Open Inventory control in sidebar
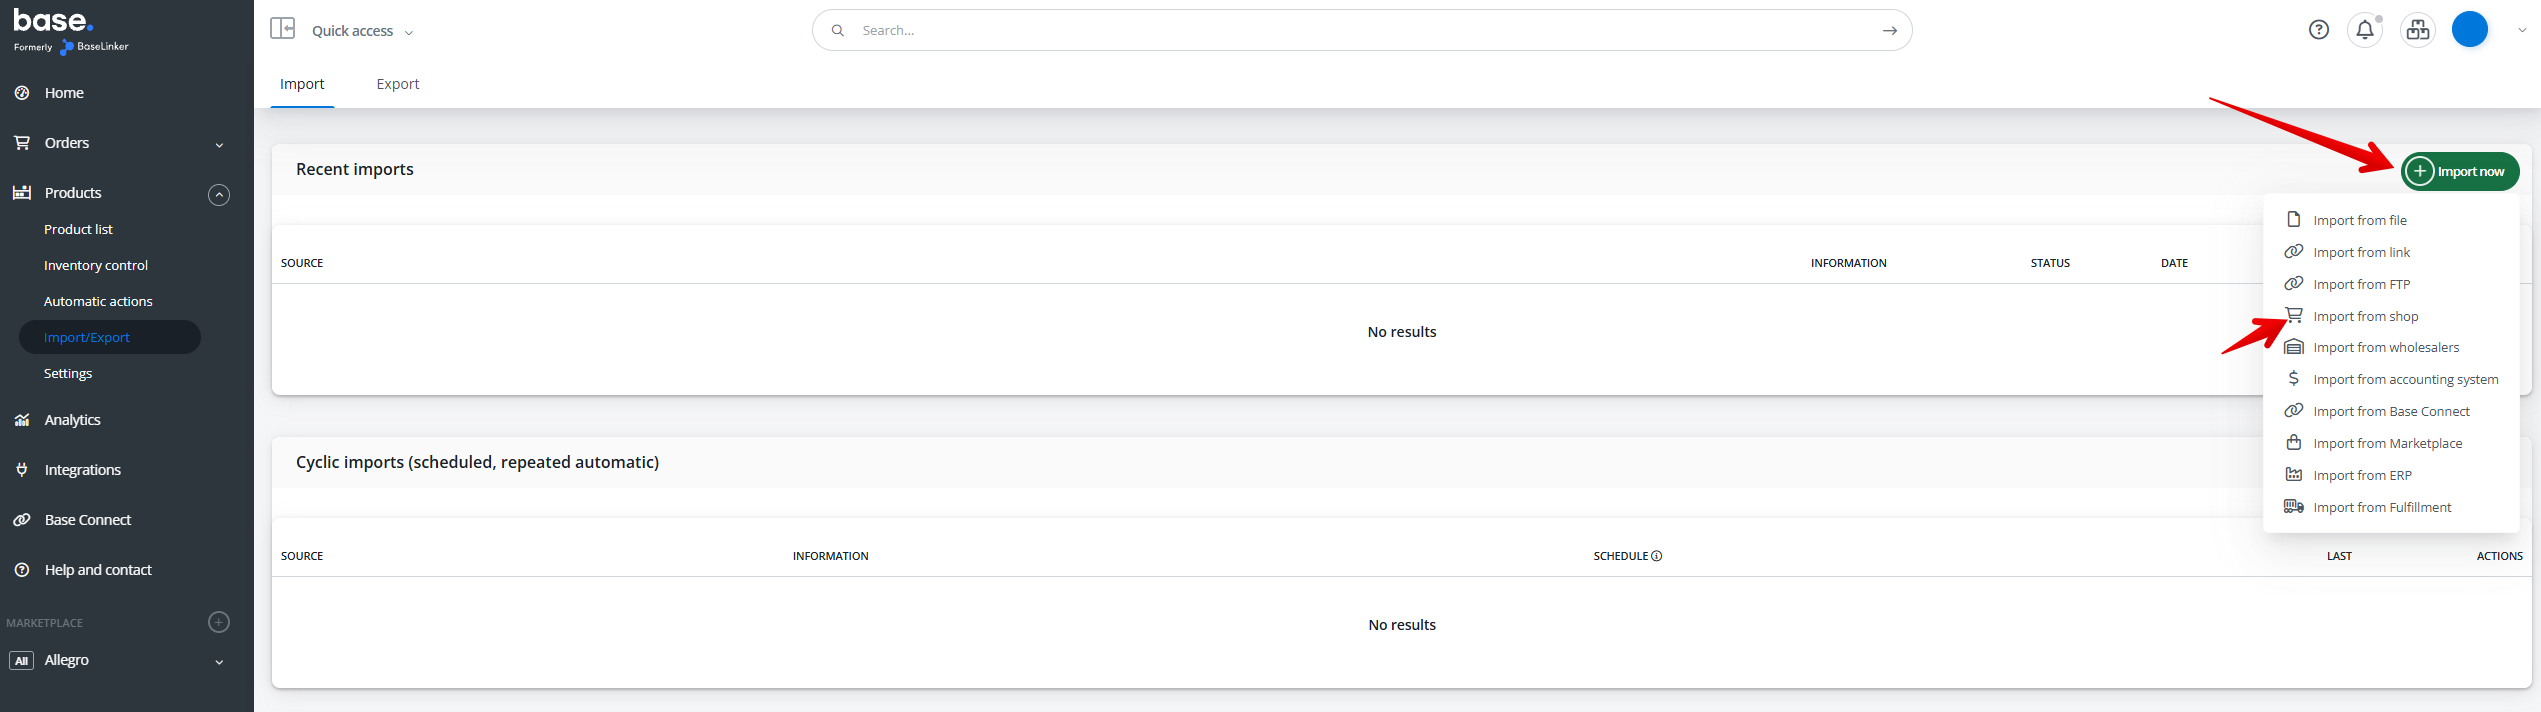Screen dimensions: 2541x712 tap(96, 265)
